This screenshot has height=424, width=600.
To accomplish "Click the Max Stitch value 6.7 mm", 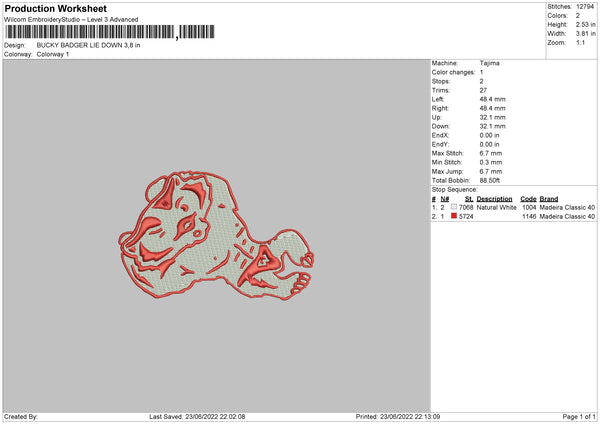I will tap(491, 153).
